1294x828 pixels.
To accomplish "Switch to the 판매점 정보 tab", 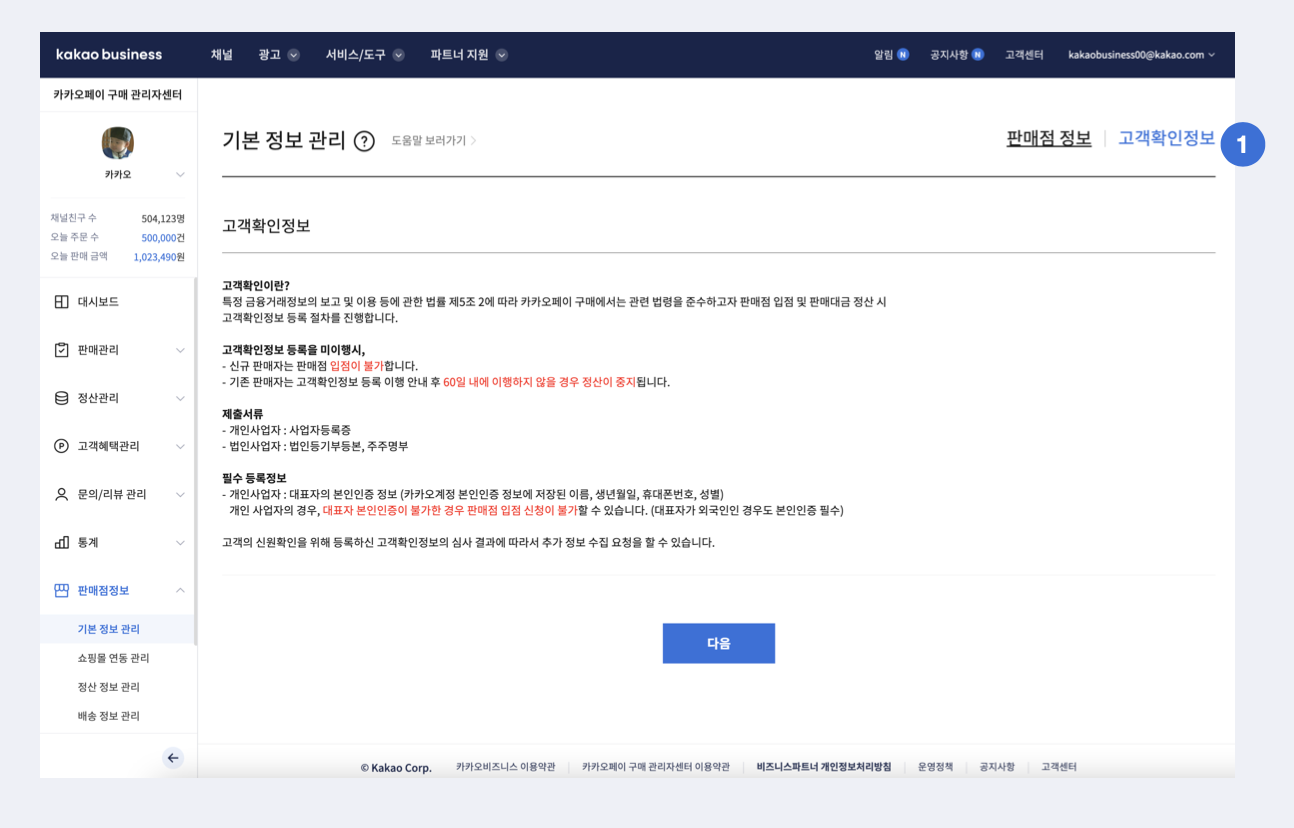I will pyautogui.click(x=1048, y=138).
